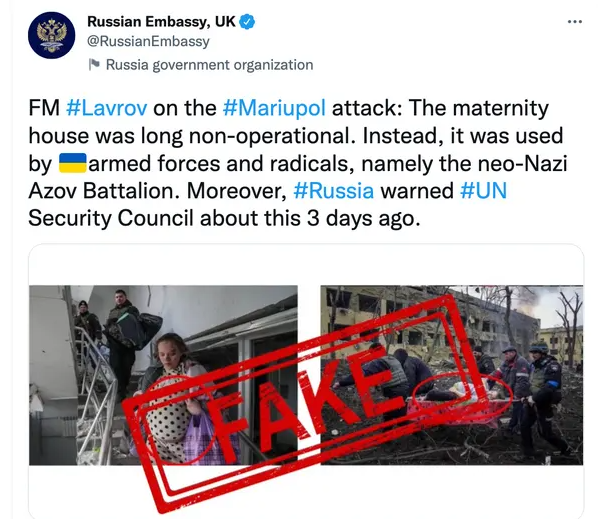The image size is (598, 519).
Task: Click the smoke above the damaged building
Action: (x=534, y=300)
